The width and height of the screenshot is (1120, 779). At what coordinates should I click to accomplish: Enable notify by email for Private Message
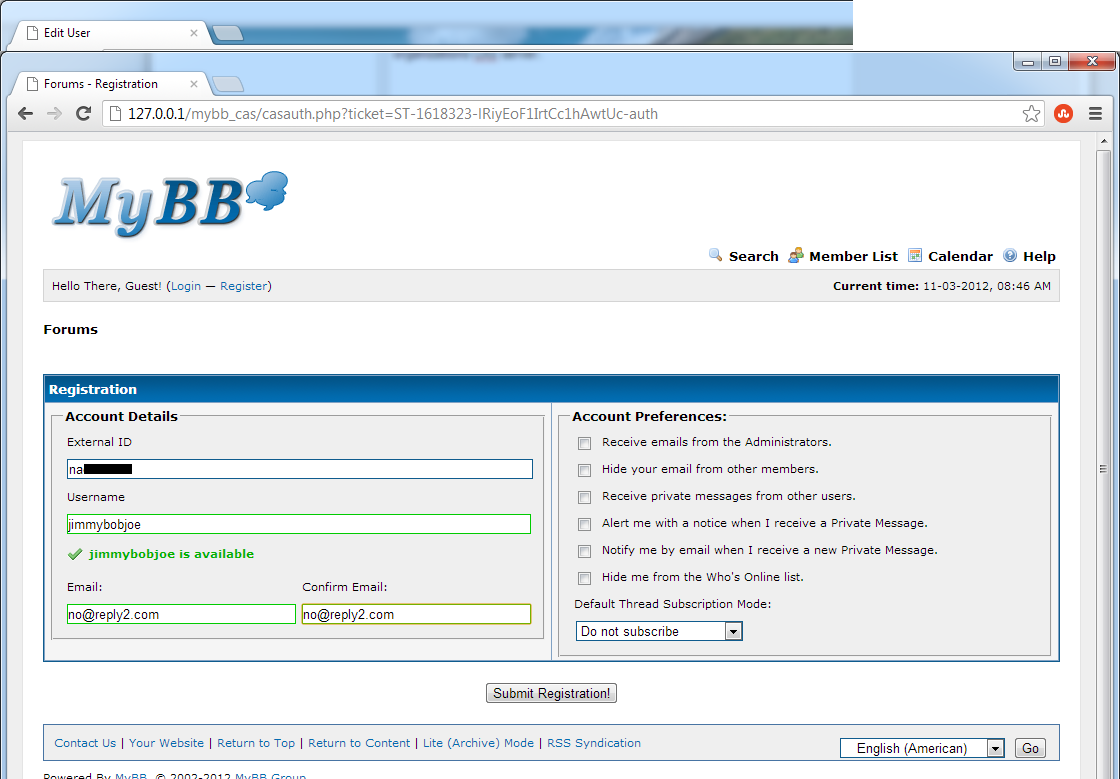point(584,552)
